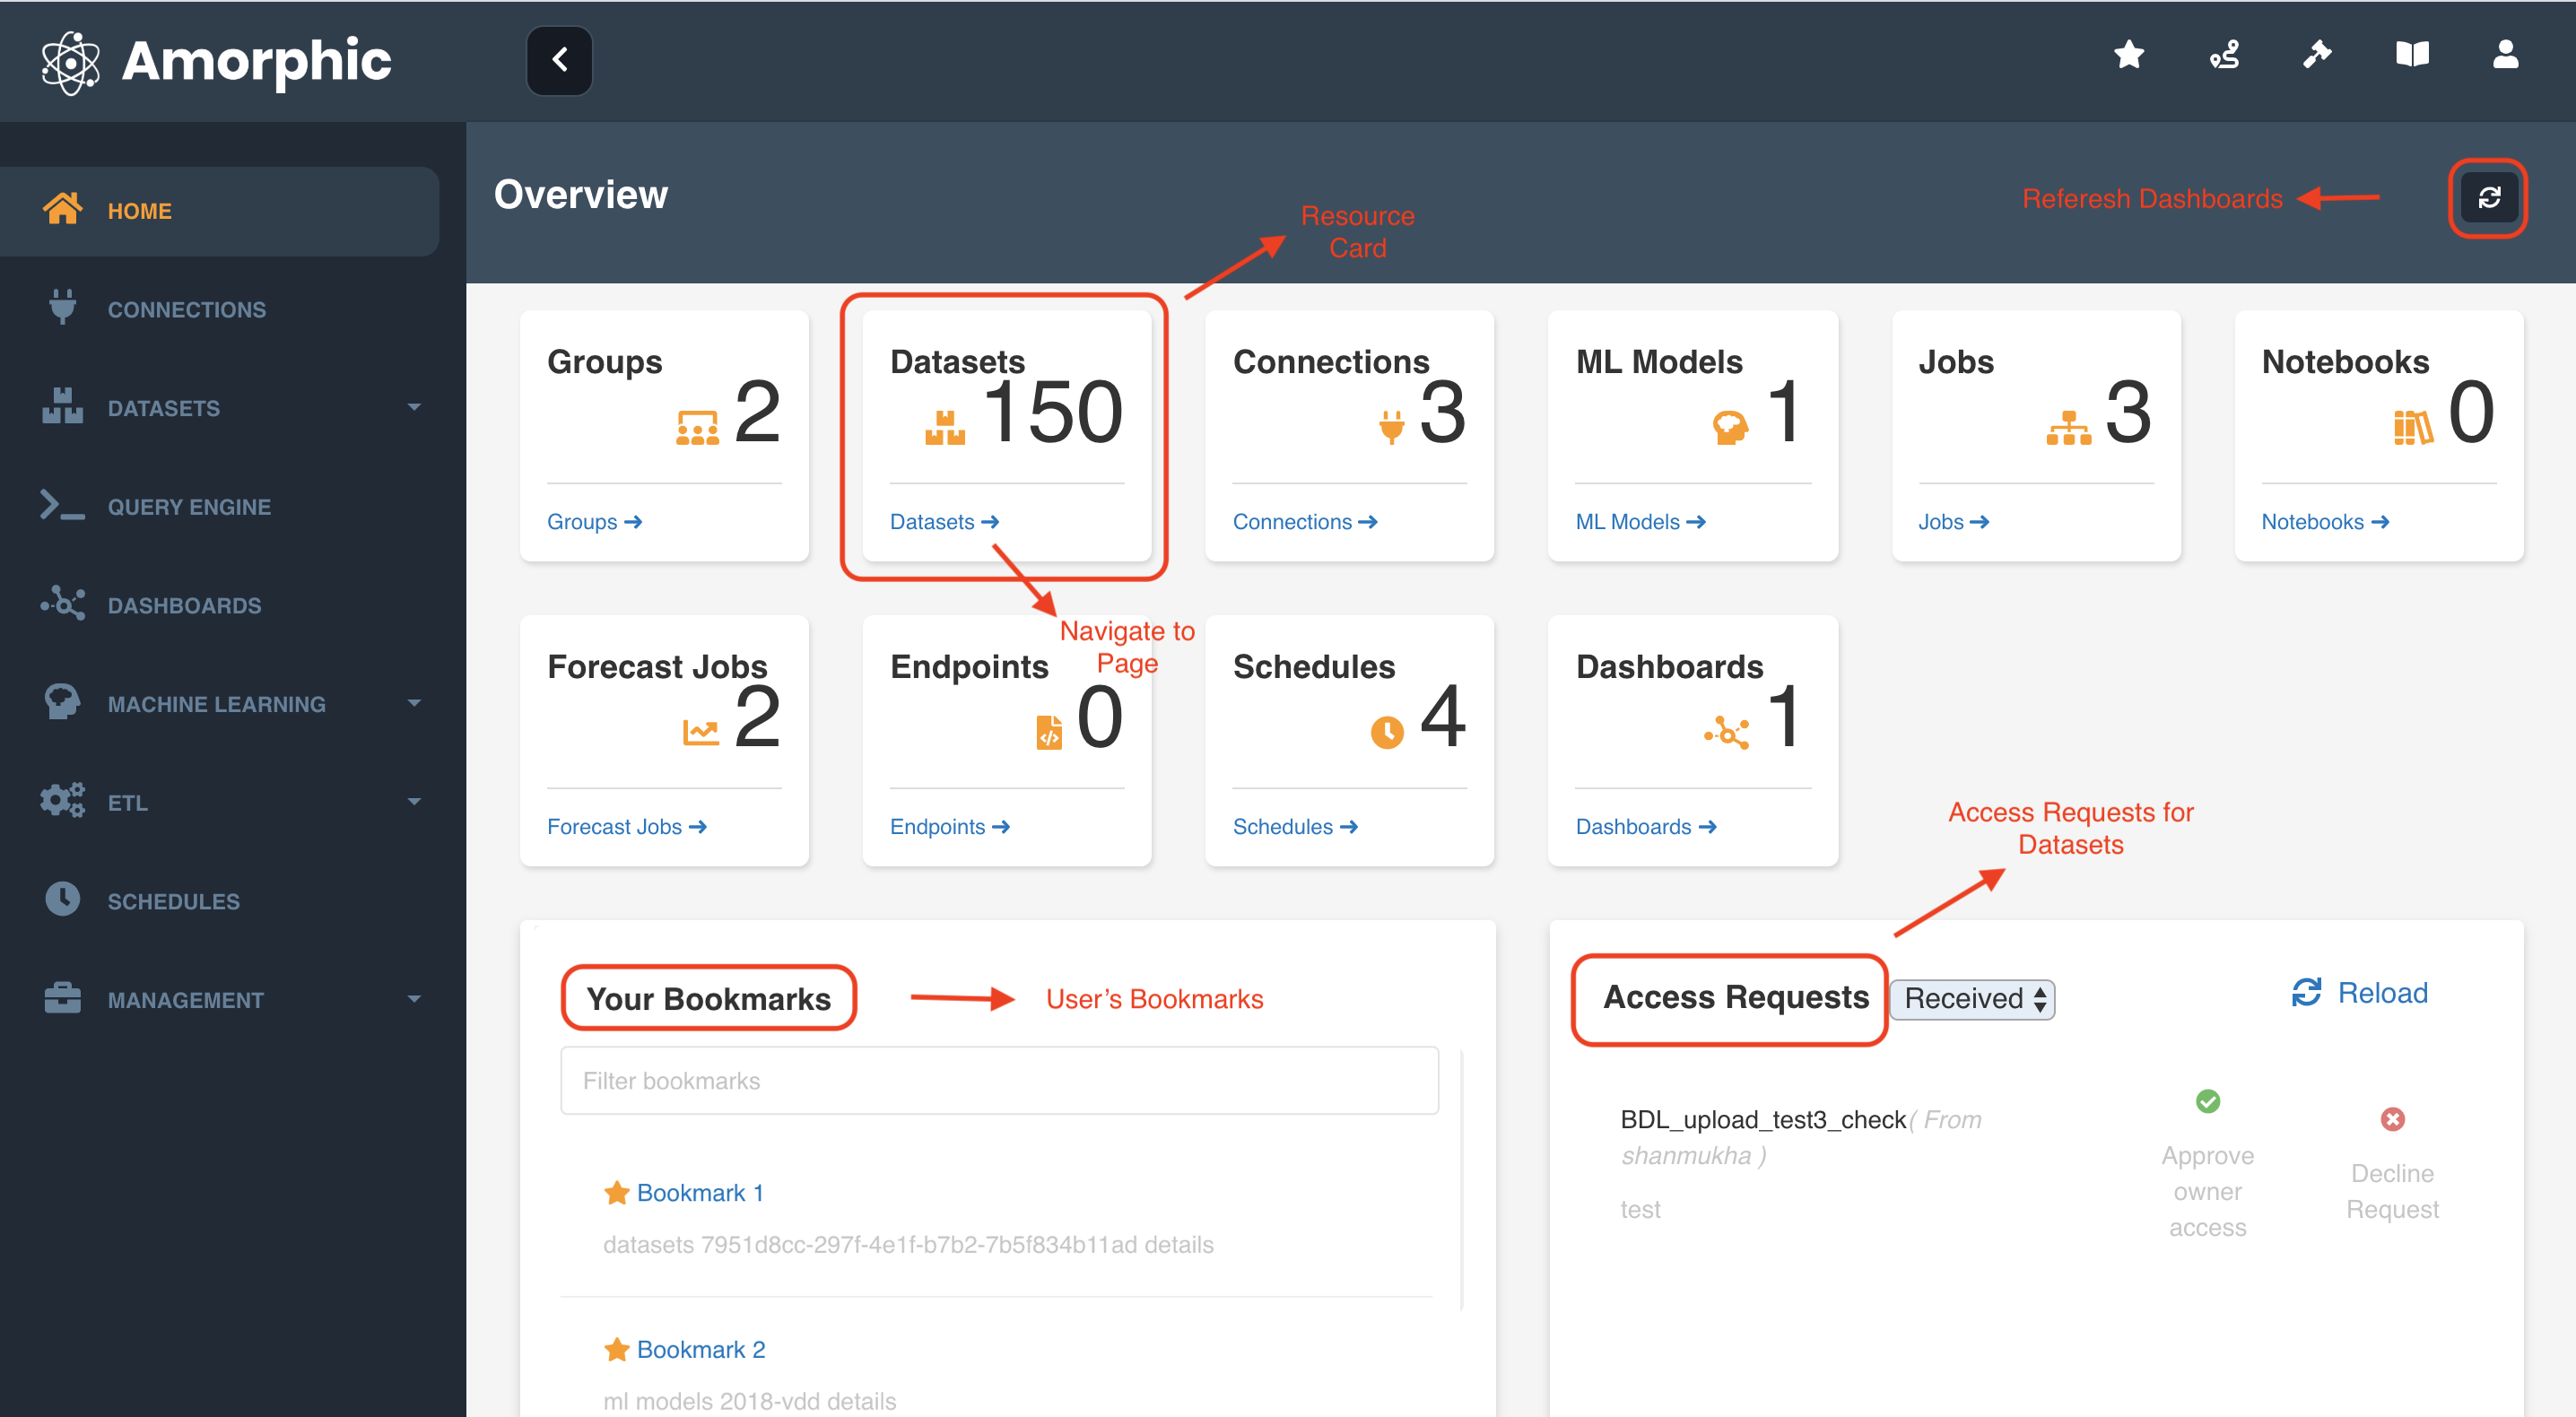The height and width of the screenshot is (1417, 2576).
Task: Follow the Forecast Jobs arrow link
Action: click(627, 827)
